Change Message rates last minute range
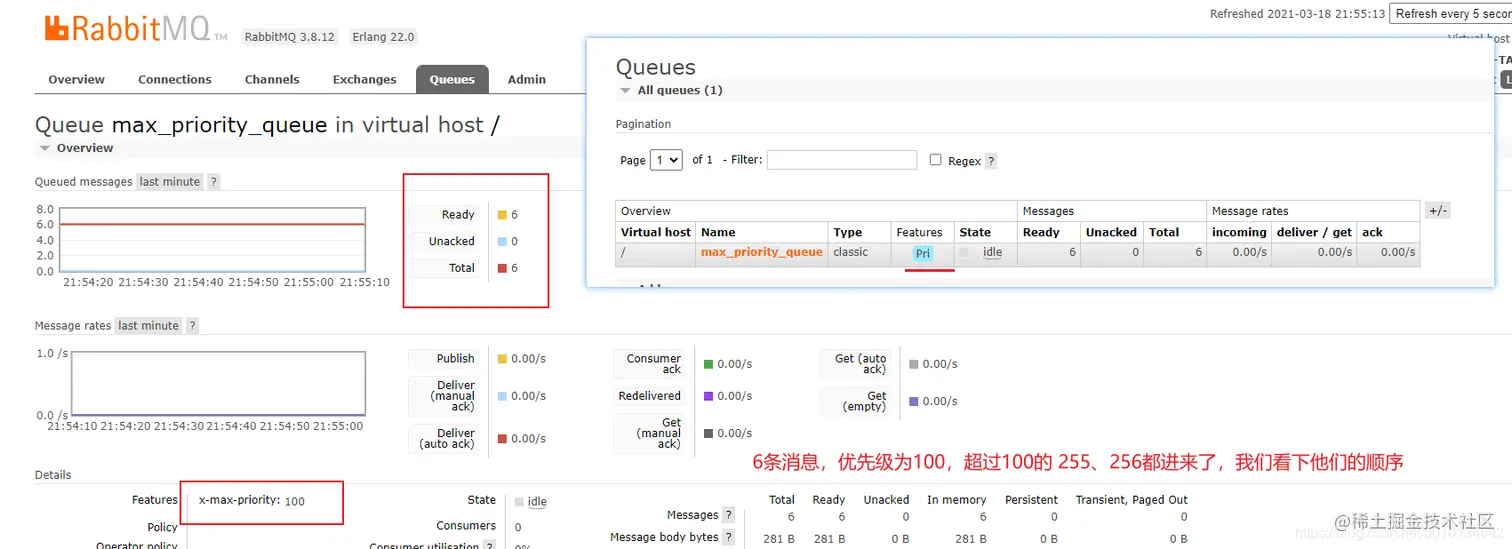The image size is (1512, 549). 148,326
